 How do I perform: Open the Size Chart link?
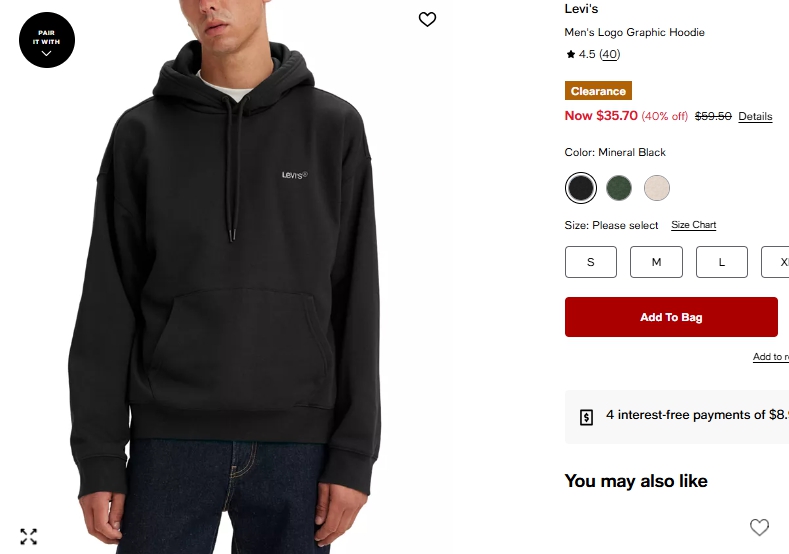tap(693, 225)
